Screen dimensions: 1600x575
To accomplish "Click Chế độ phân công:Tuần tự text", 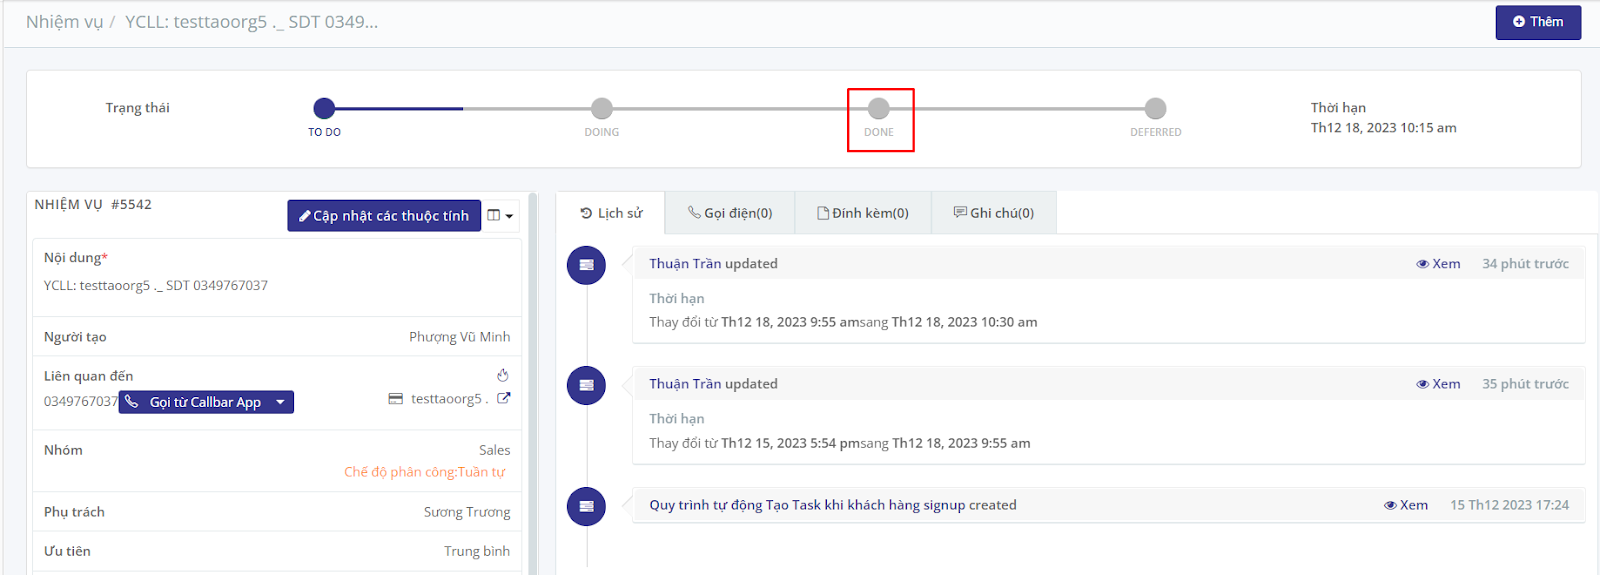I will click(425, 472).
